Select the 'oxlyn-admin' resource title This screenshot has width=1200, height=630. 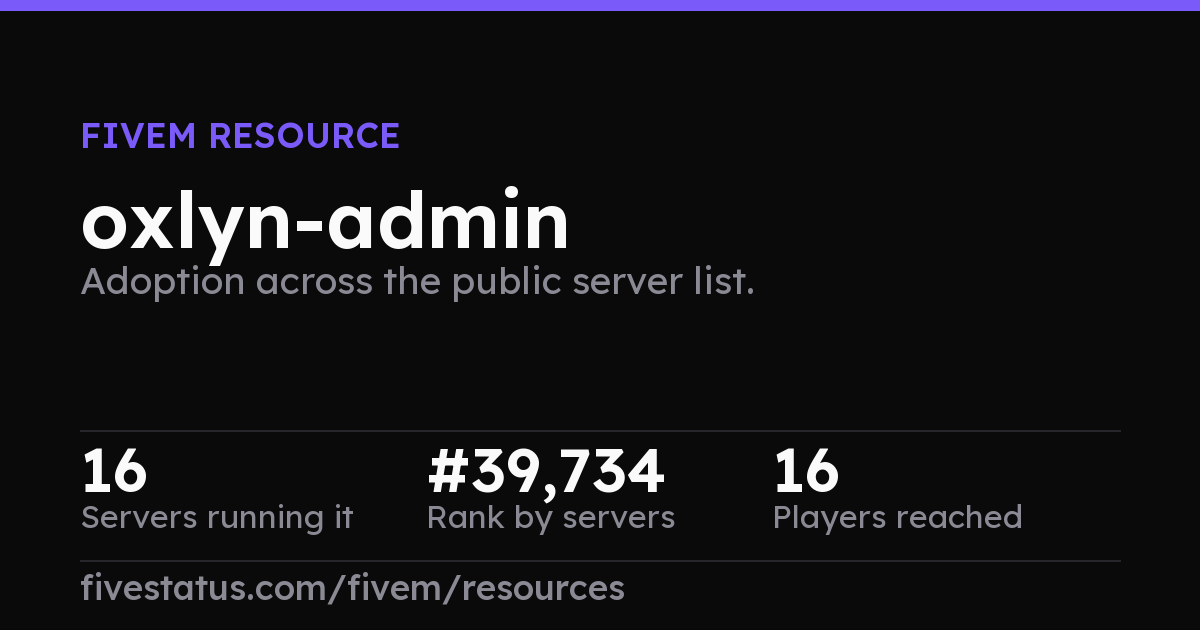(x=325, y=224)
